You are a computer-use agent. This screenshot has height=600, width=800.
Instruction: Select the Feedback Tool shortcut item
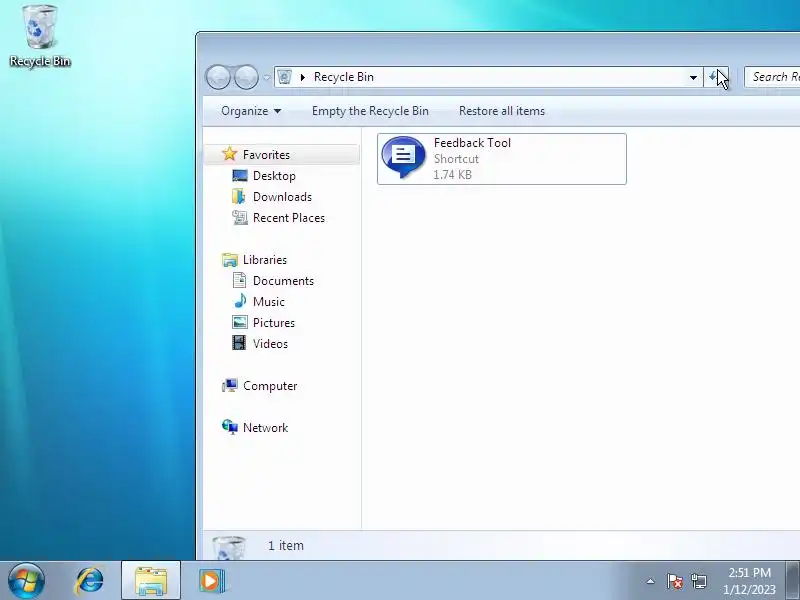coord(502,159)
